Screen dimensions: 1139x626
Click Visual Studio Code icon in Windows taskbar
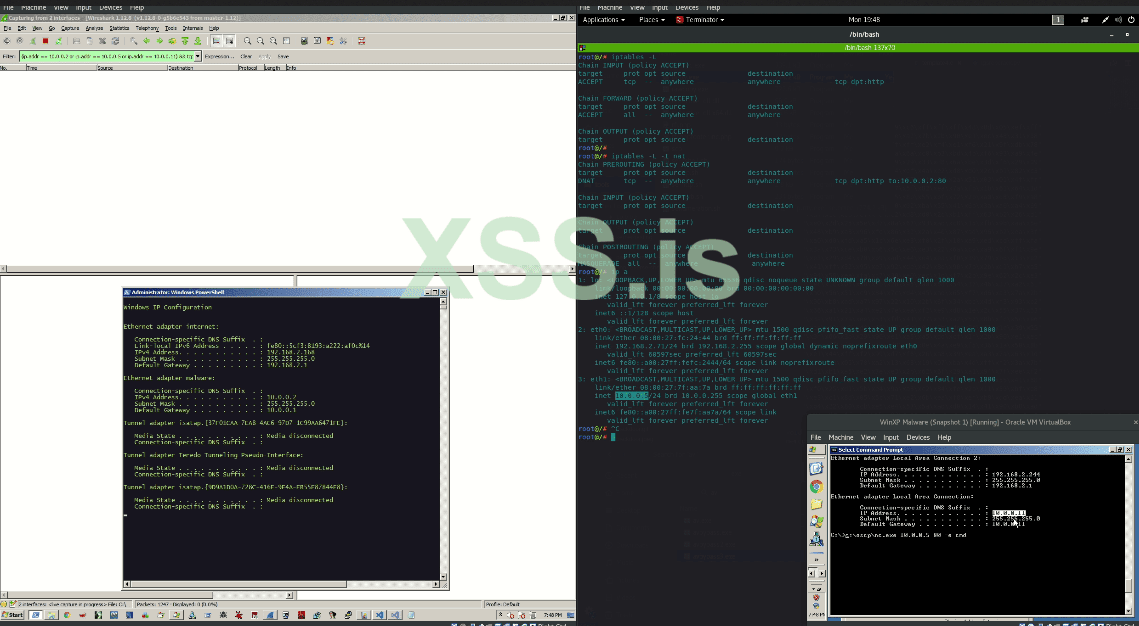tap(378, 614)
